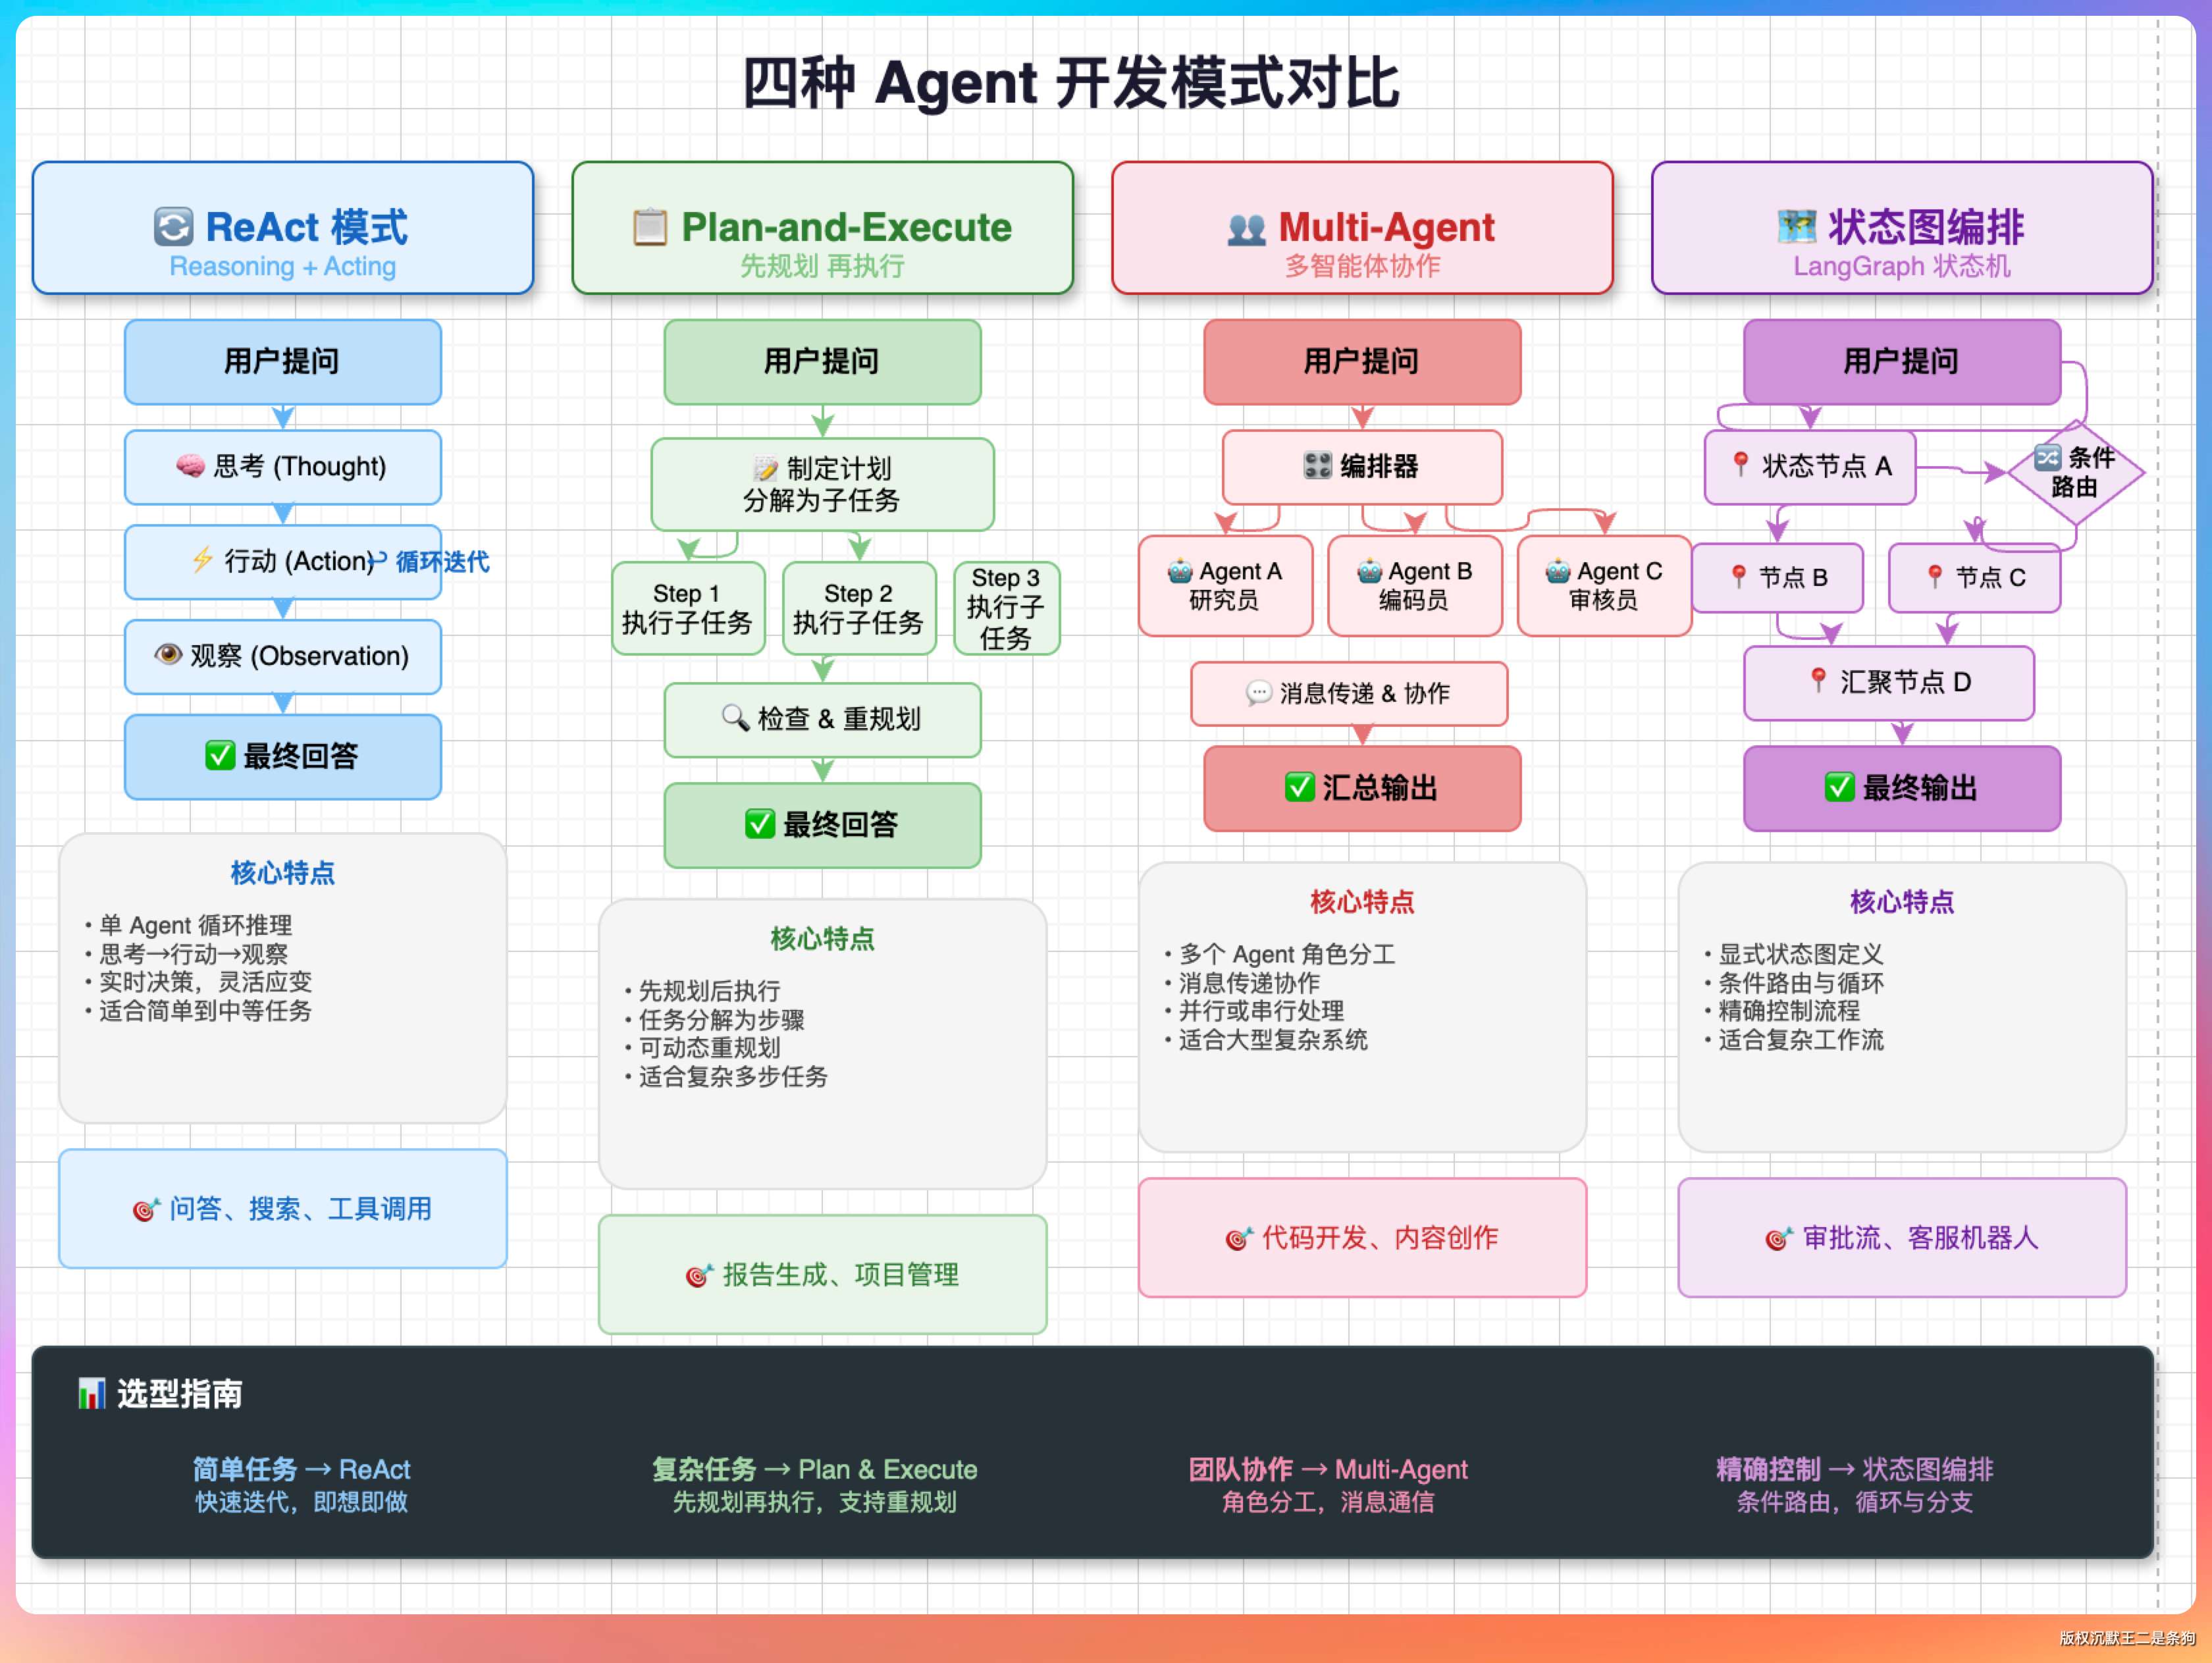Click the bar chart icon beside 选型指南

click(x=92, y=1392)
